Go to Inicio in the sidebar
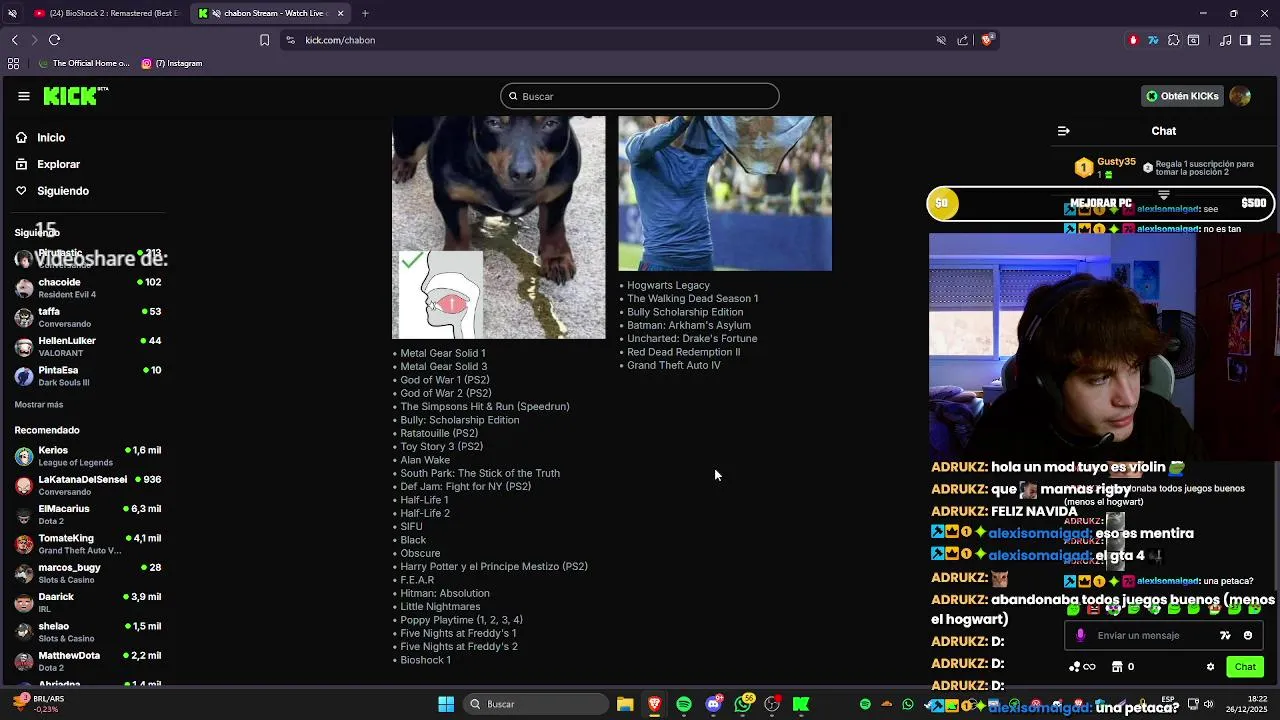The image size is (1280, 720). pos(51,137)
